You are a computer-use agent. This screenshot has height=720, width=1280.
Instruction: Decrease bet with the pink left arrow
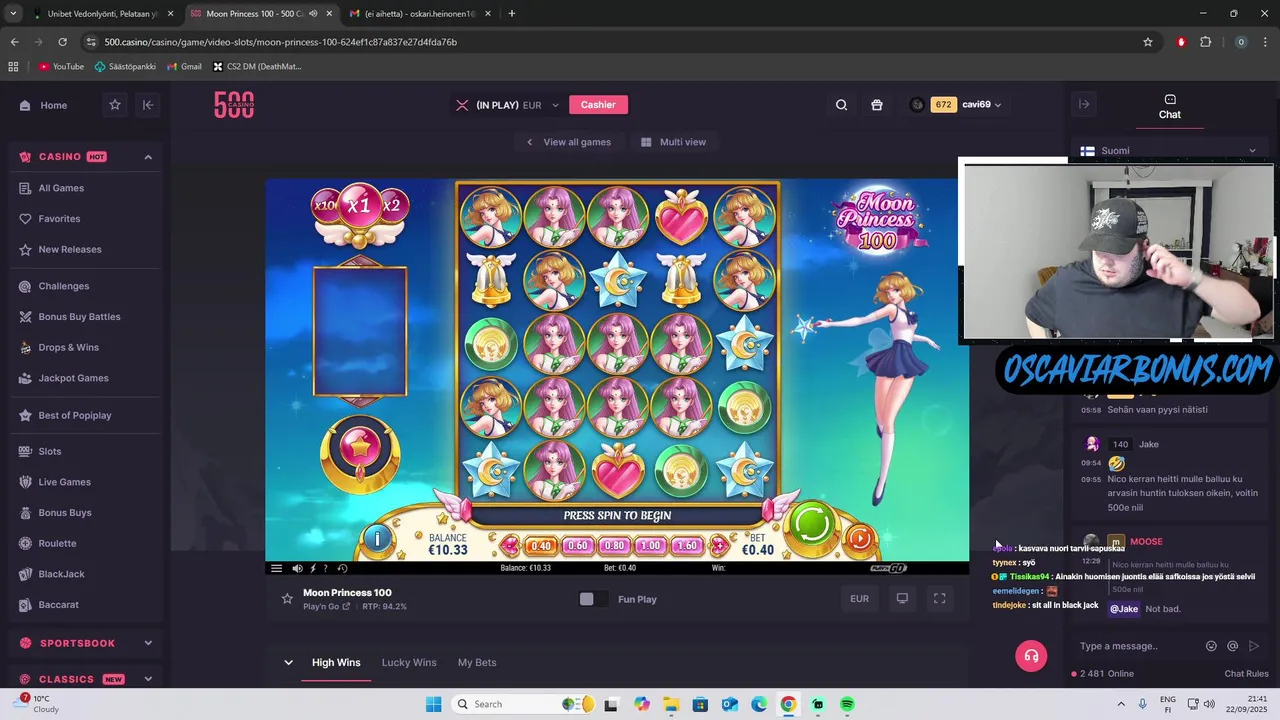pyautogui.click(x=511, y=546)
